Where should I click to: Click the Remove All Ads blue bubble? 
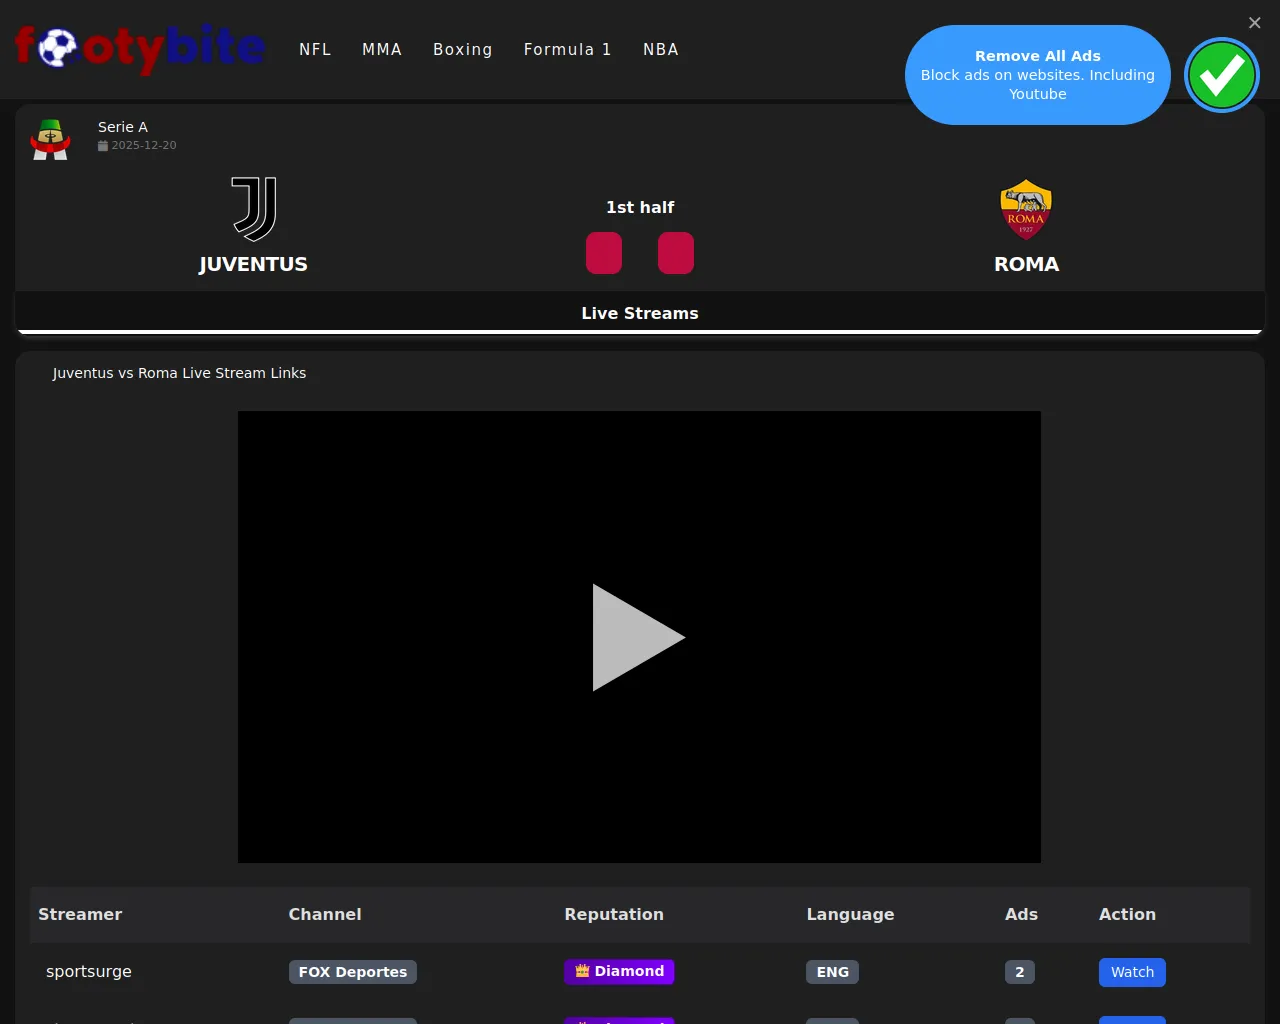point(1037,75)
